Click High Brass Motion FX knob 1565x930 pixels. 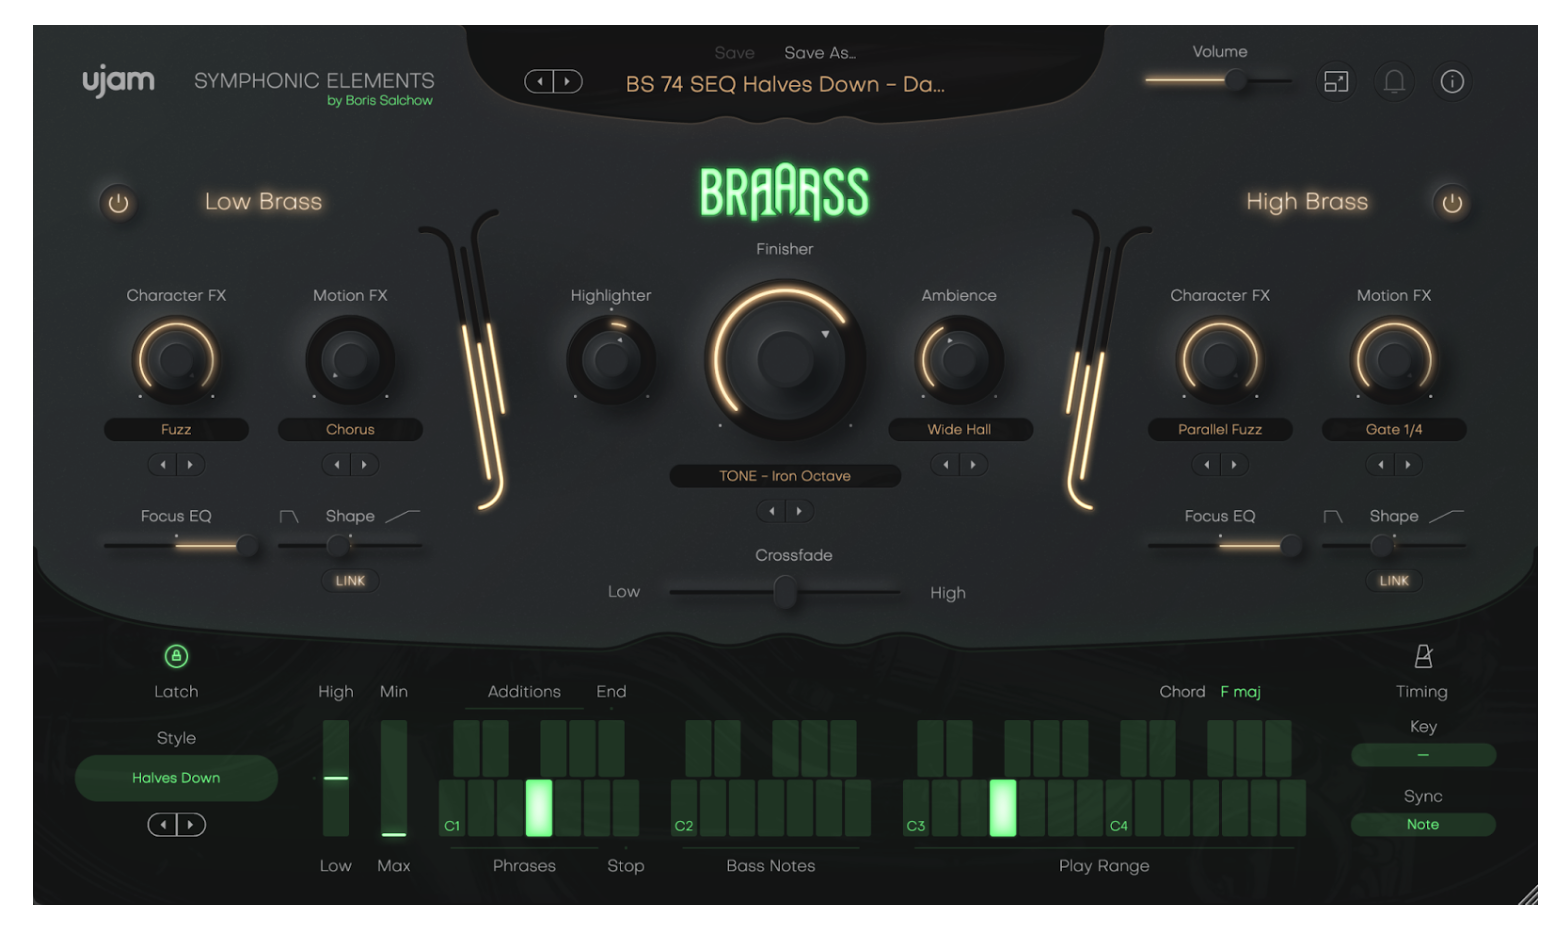(1394, 359)
